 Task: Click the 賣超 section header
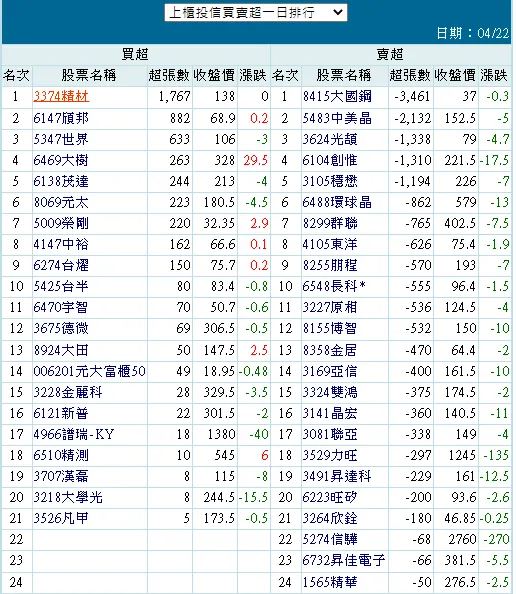coord(390,54)
